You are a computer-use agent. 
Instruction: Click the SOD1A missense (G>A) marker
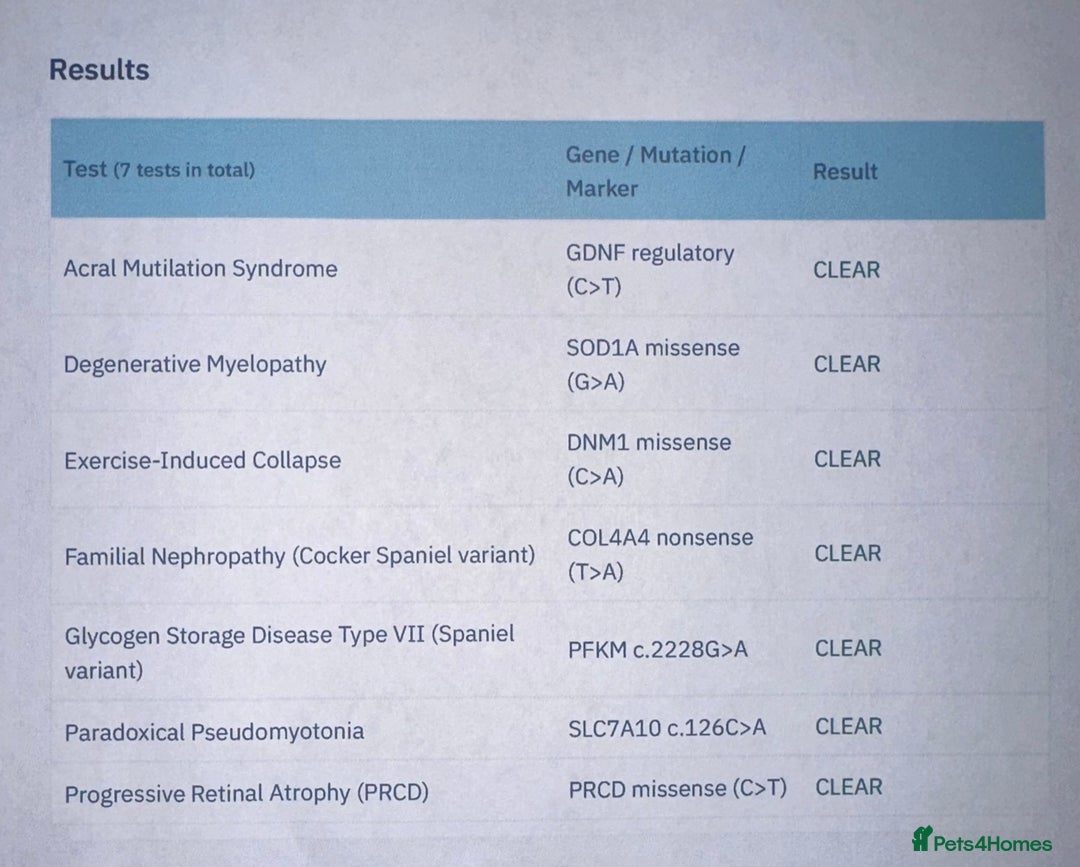point(653,364)
